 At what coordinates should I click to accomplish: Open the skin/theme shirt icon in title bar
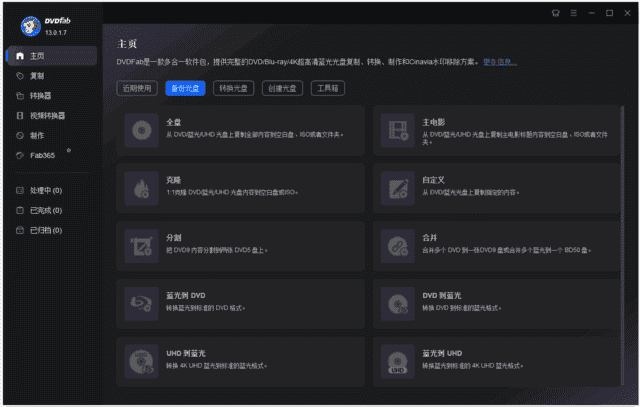pos(557,13)
